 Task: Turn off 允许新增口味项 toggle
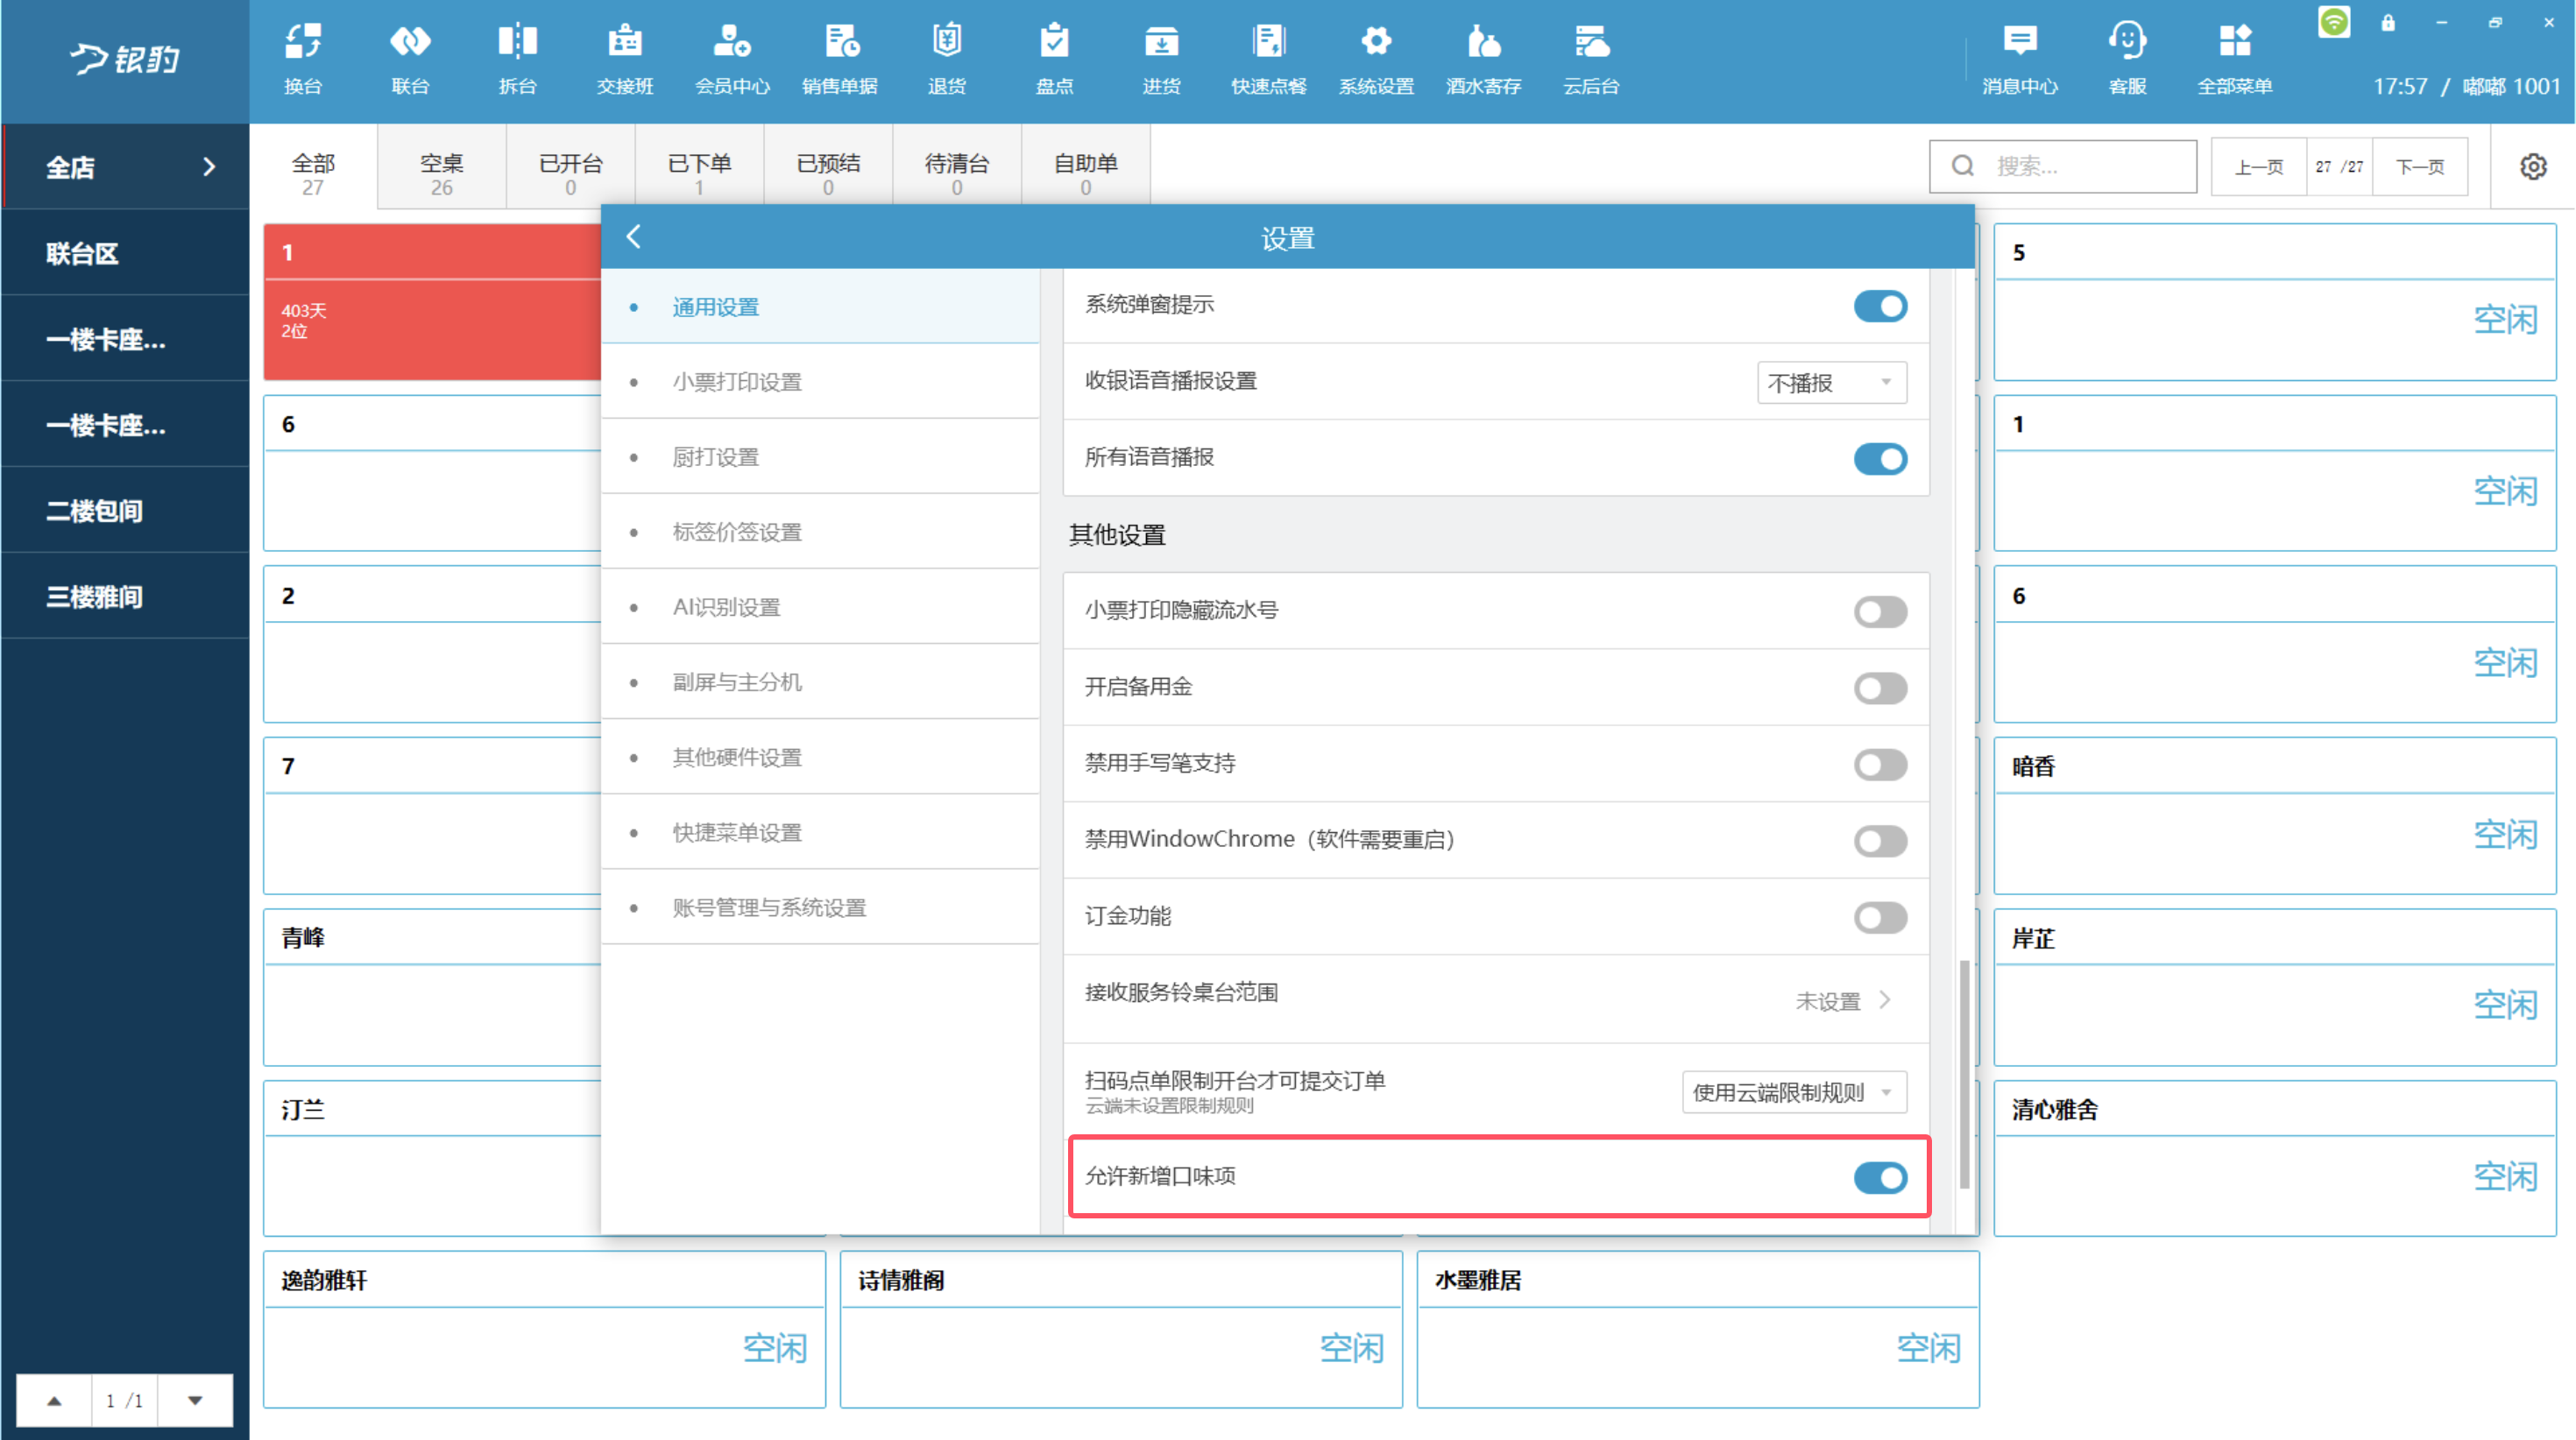[1879, 1177]
